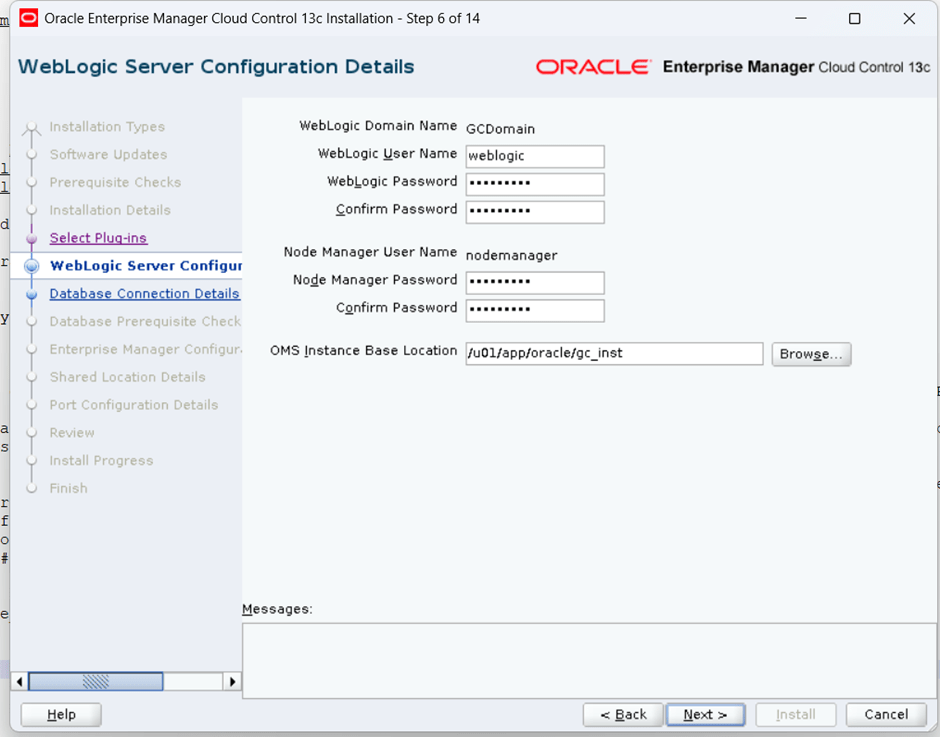Click the Oracle installer icon in title bar
The width and height of the screenshot is (940, 737).
pyautogui.click(x=28, y=18)
